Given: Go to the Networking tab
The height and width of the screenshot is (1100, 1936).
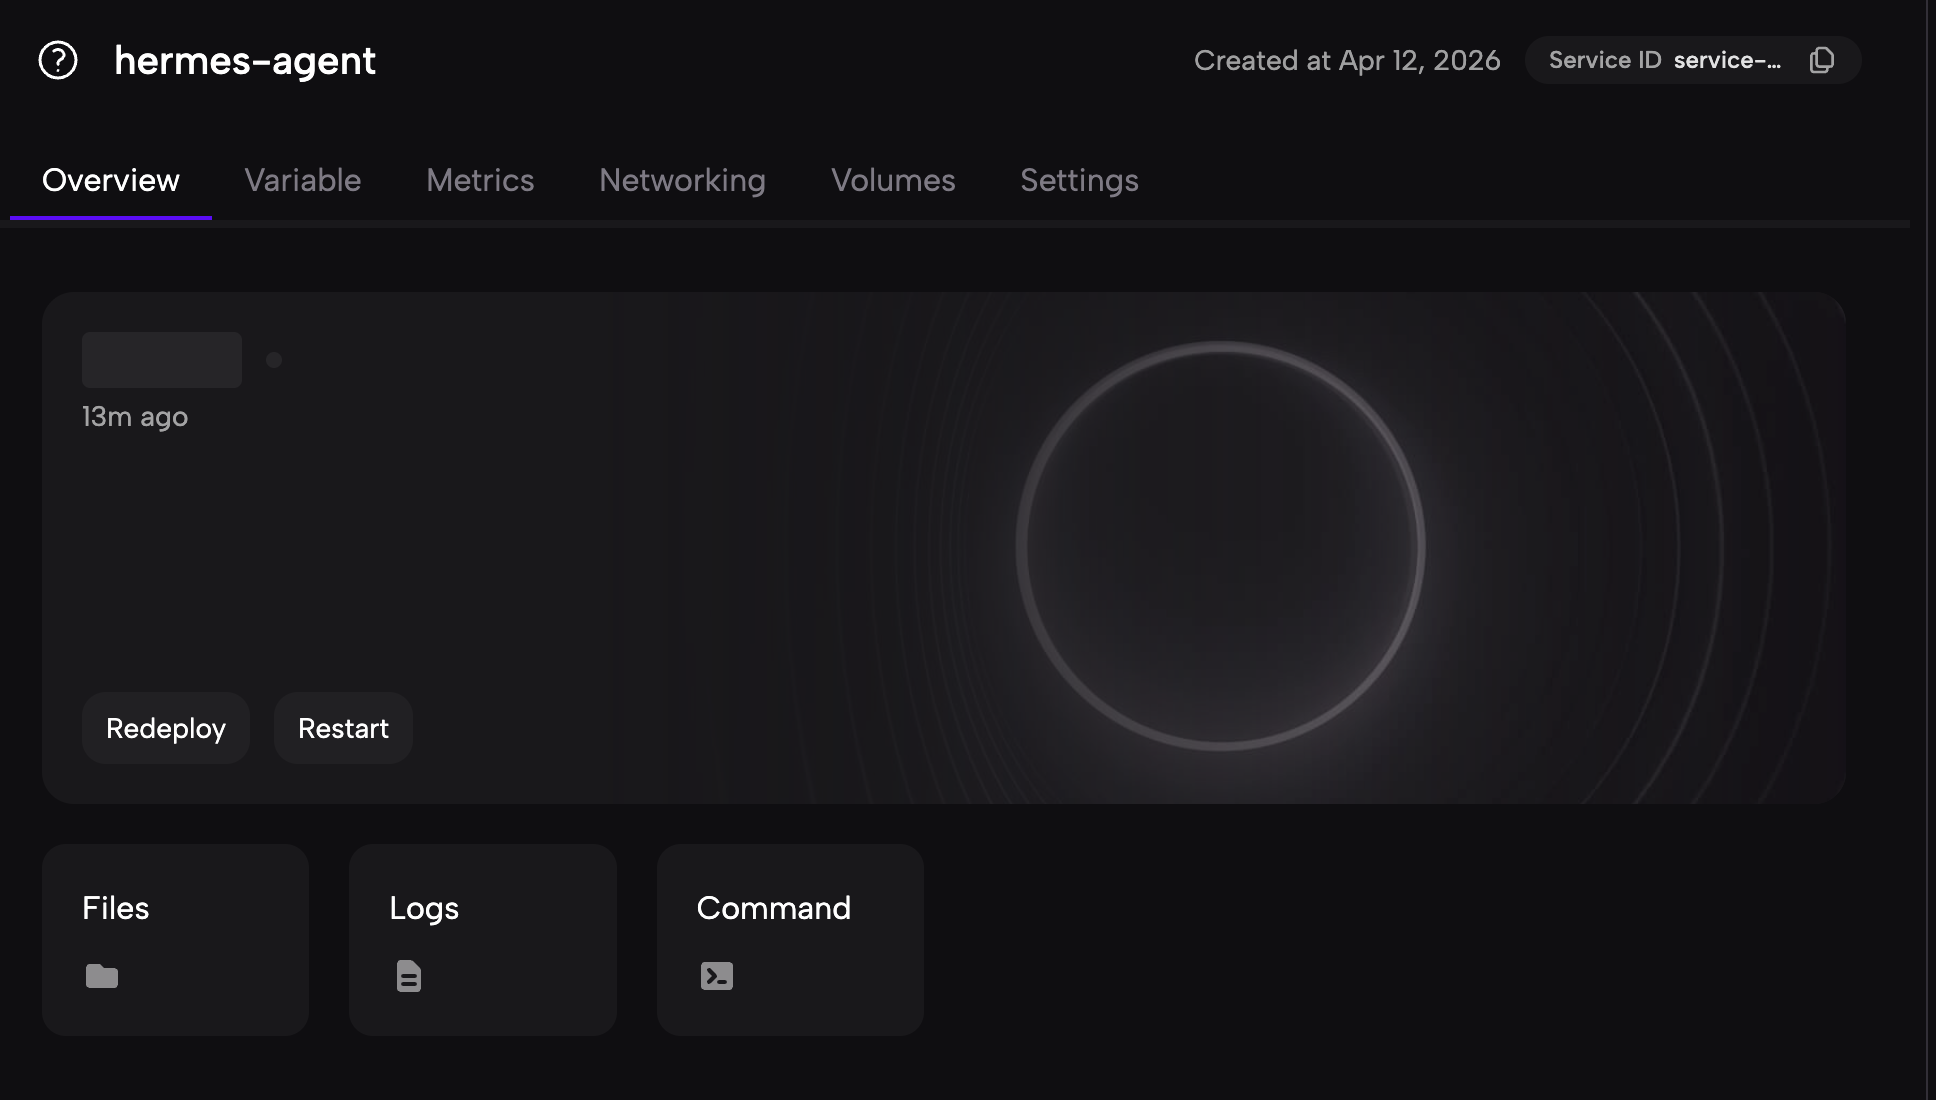Looking at the screenshot, I should 682,180.
